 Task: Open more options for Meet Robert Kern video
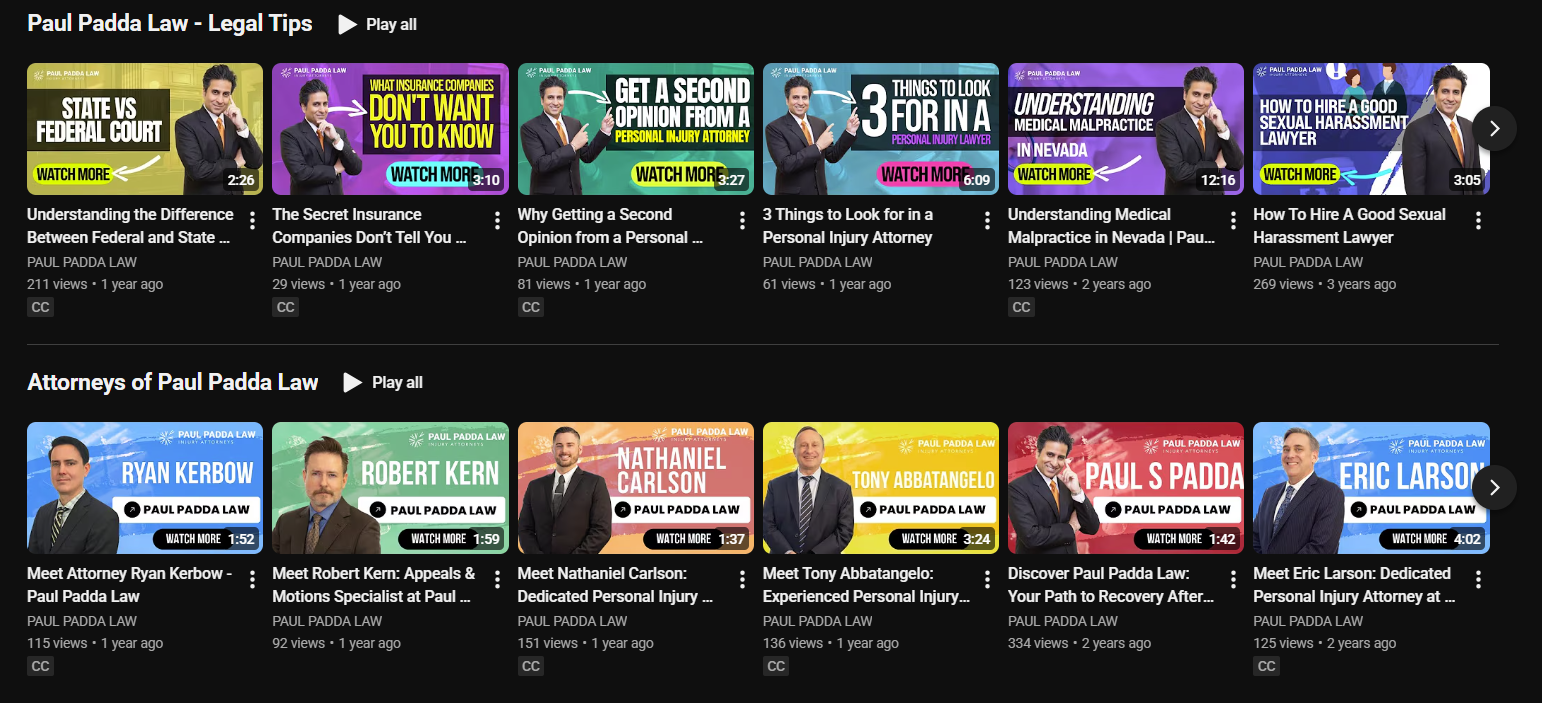497,579
